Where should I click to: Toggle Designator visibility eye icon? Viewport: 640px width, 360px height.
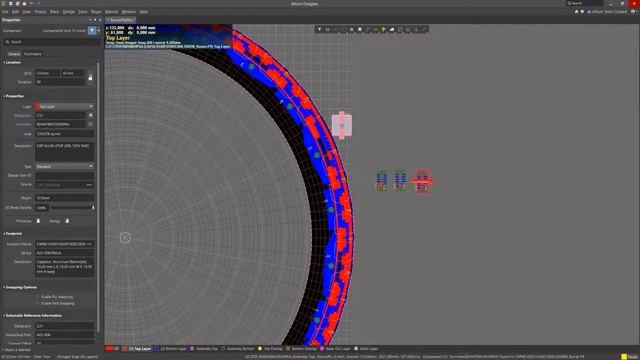91,116
